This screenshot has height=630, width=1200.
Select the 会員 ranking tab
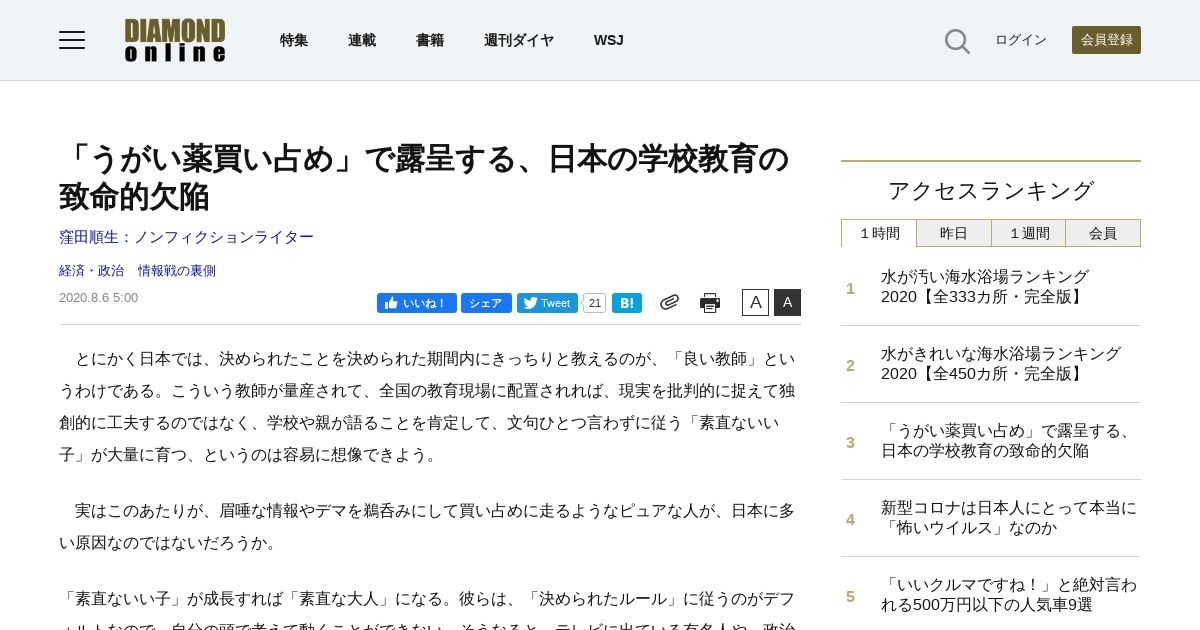[x=1103, y=233]
